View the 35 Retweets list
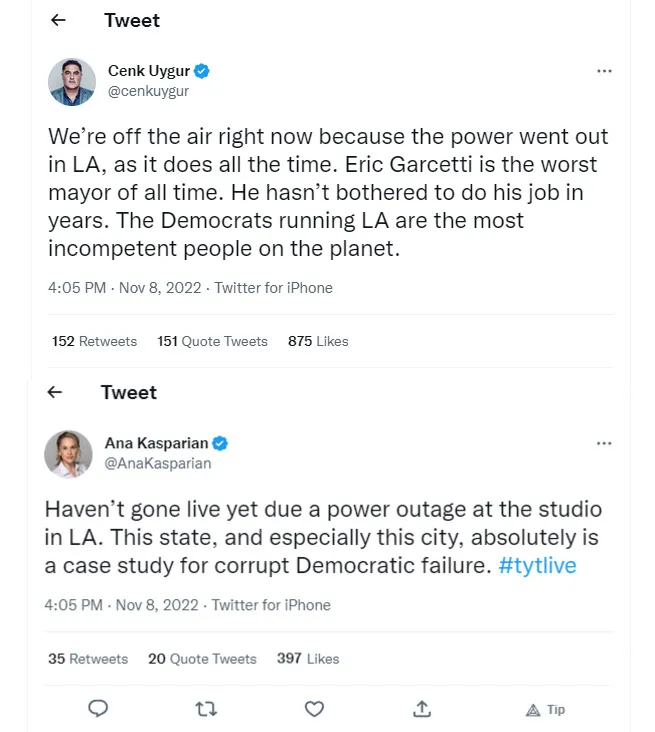655x732 pixels. [x=88, y=659]
